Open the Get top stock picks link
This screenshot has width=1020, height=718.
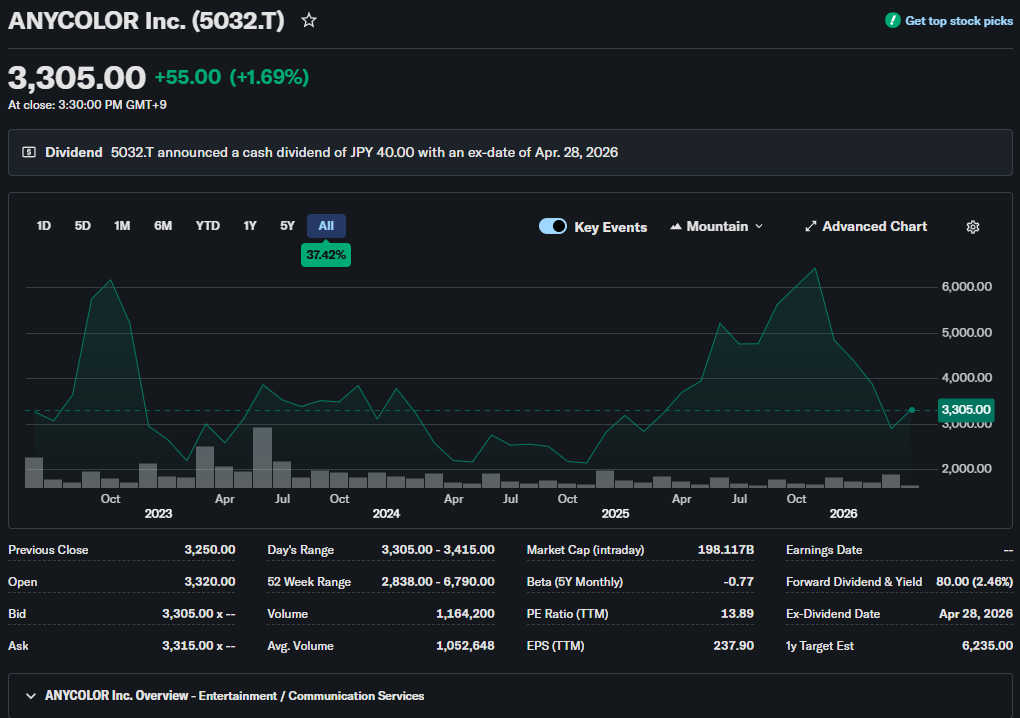point(958,21)
